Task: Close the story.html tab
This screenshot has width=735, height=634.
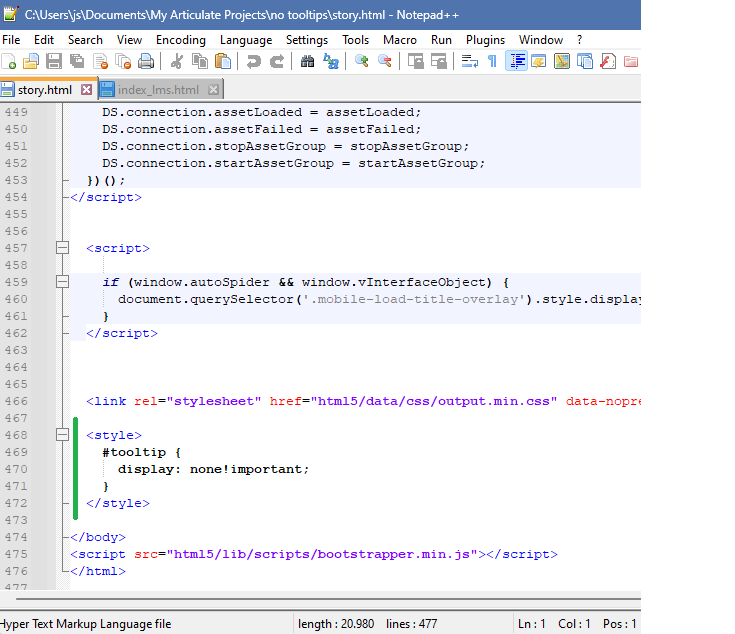Action: point(86,90)
